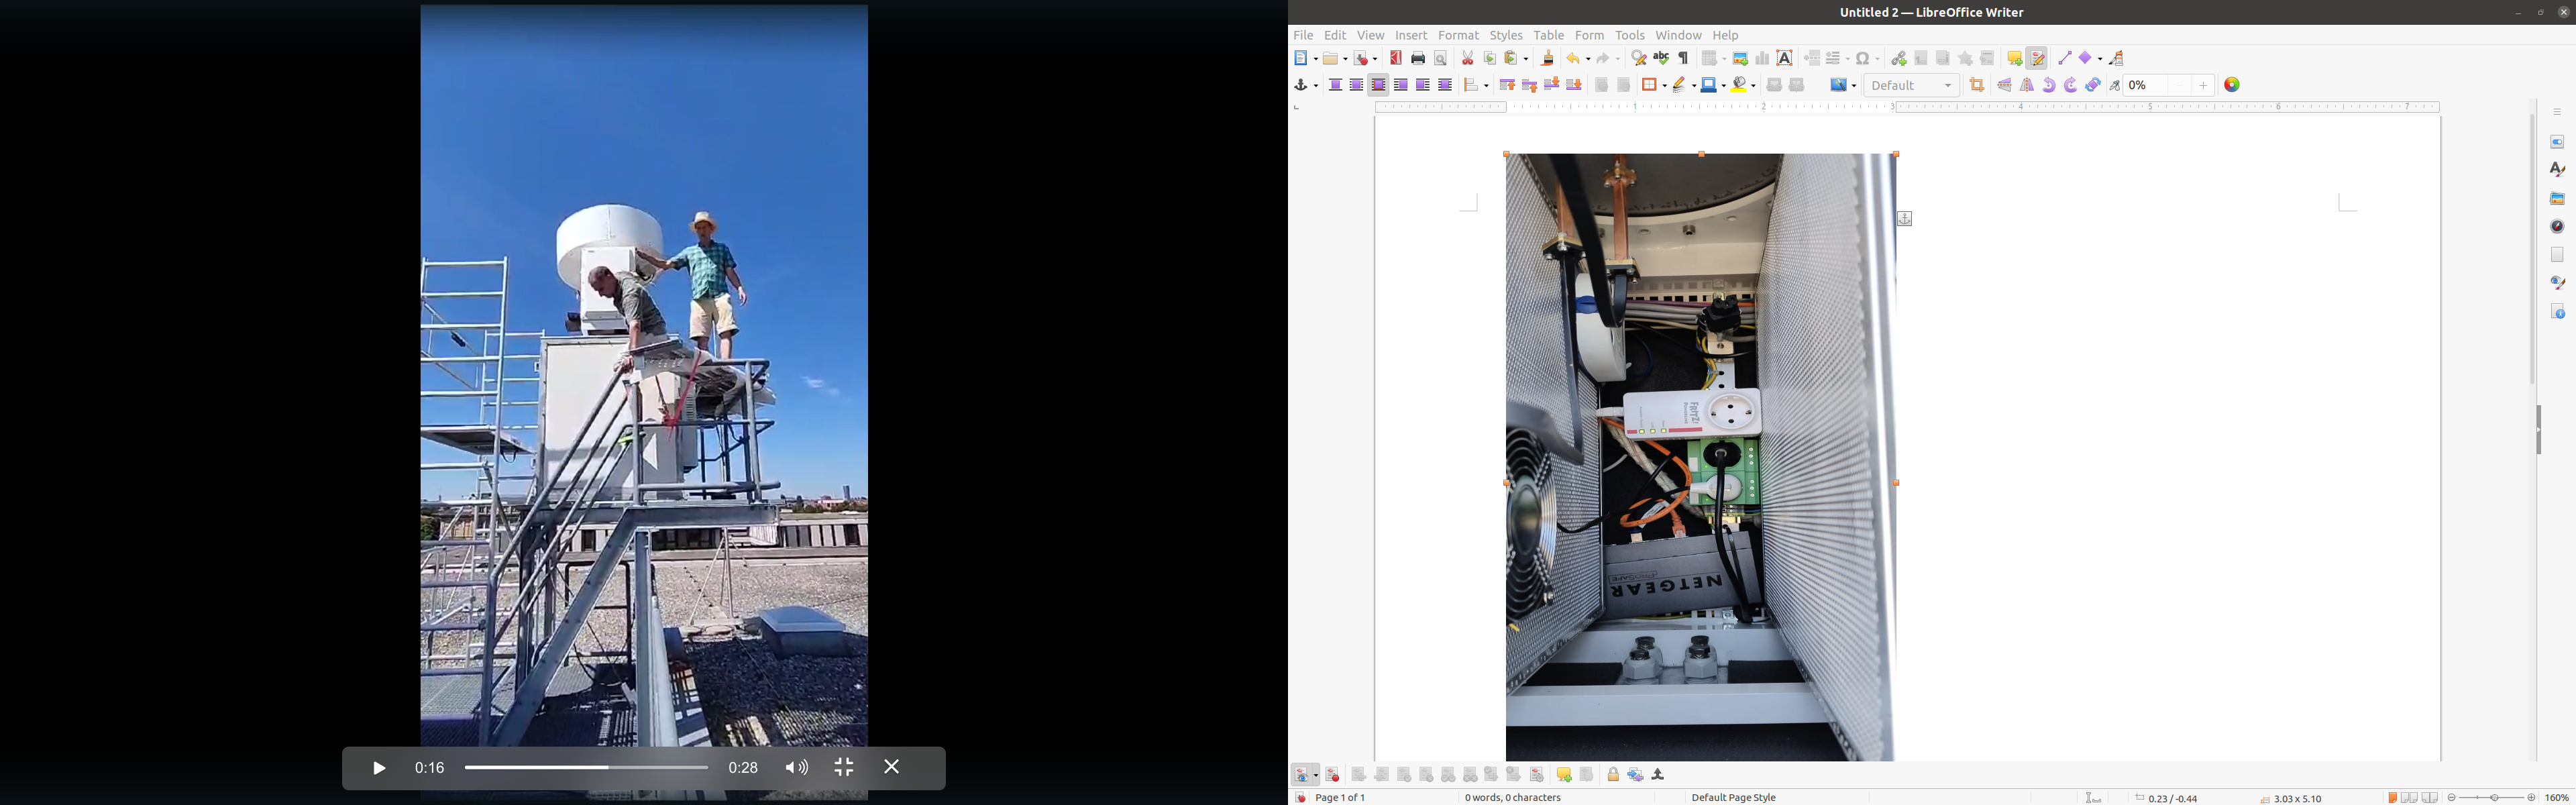The image size is (2576, 805).
Task: Open the Navigator sidebar panel
Action: 2557,226
